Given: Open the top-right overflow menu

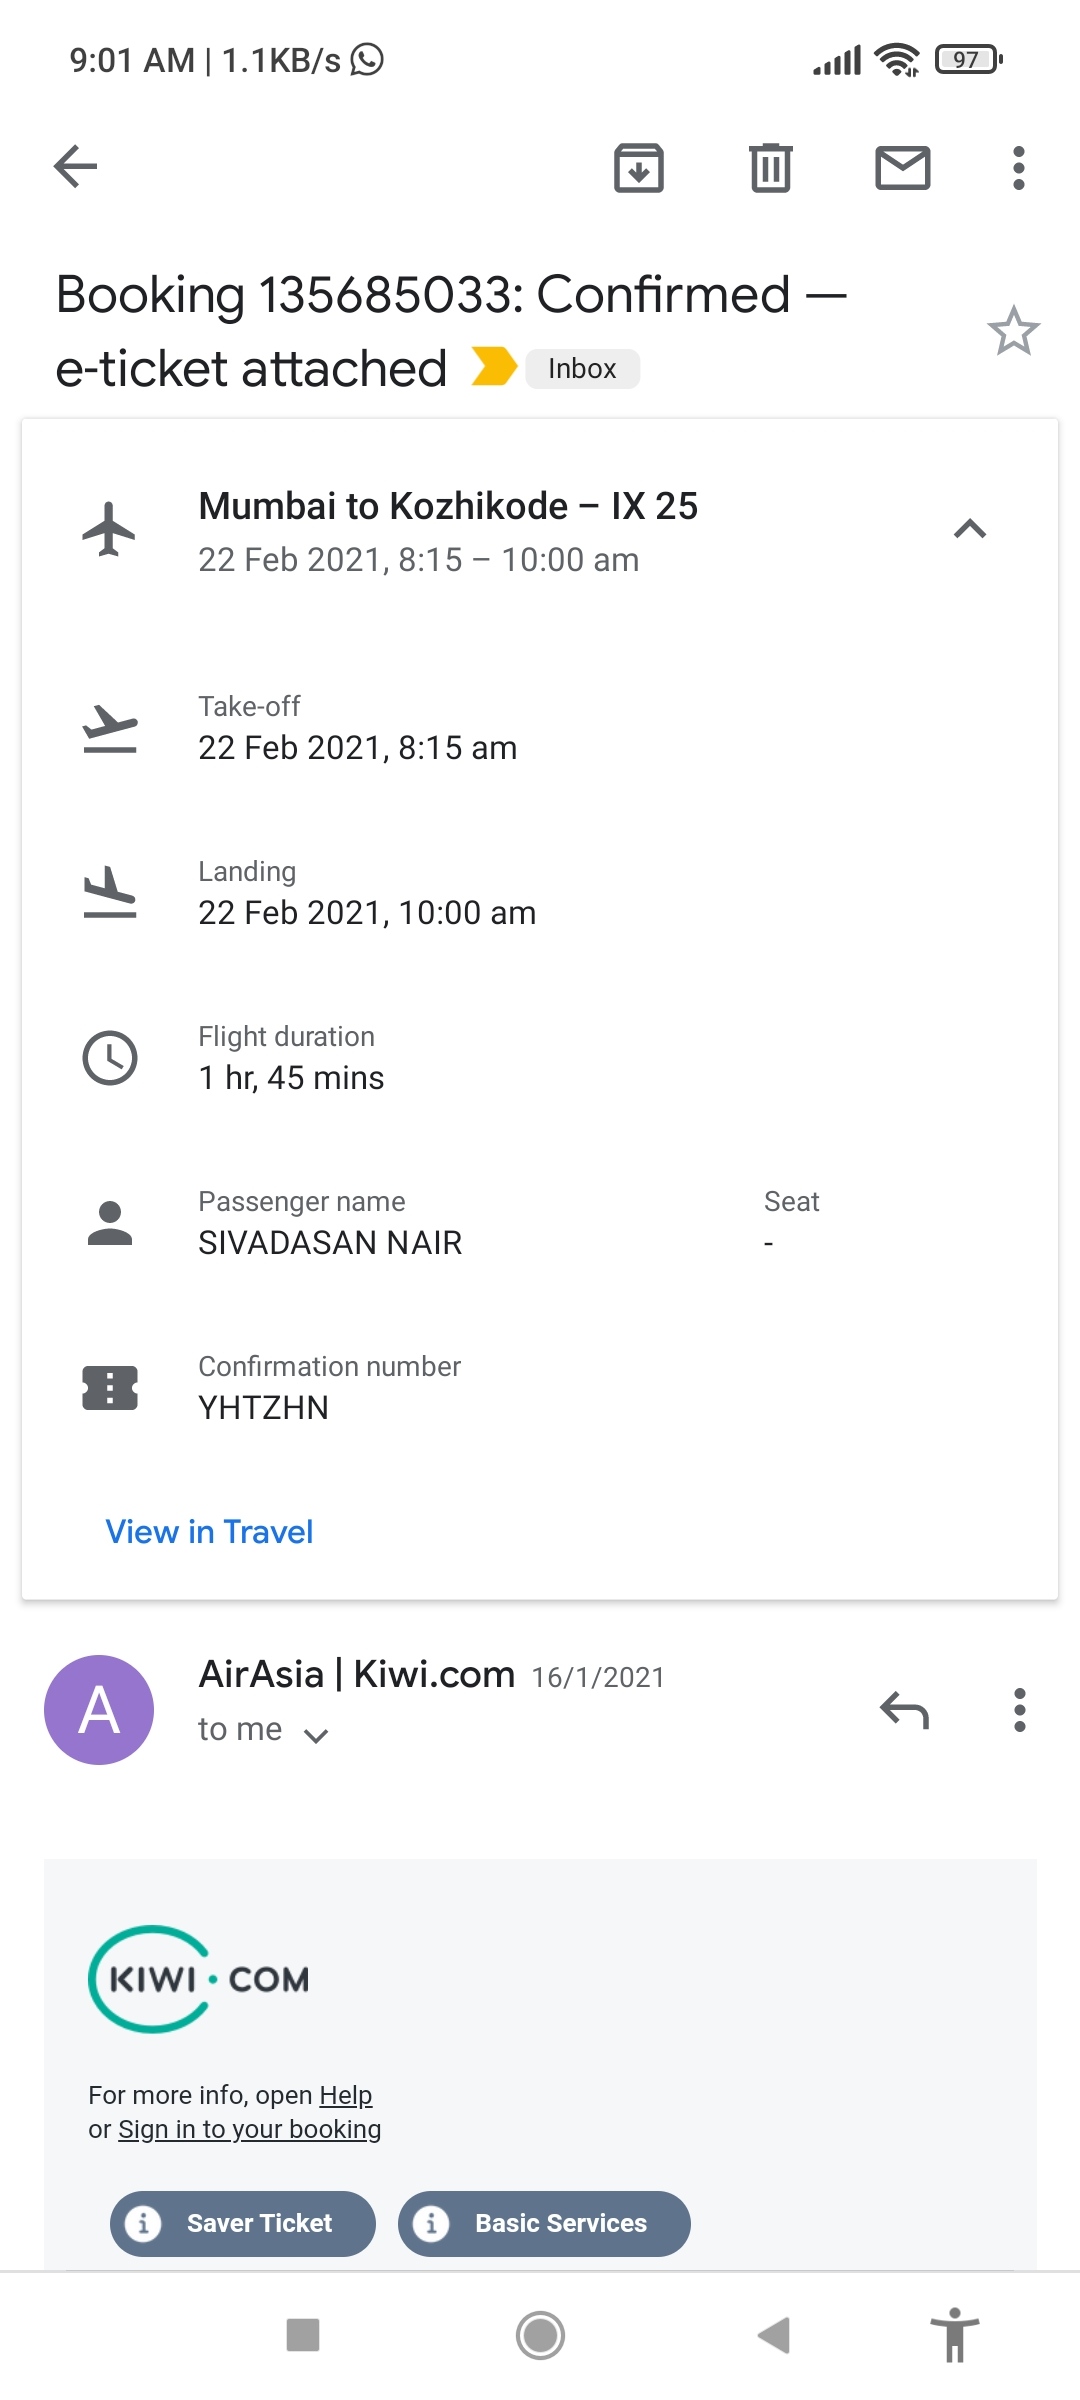Looking at the screenshot, I should [x=1018, y=167].
